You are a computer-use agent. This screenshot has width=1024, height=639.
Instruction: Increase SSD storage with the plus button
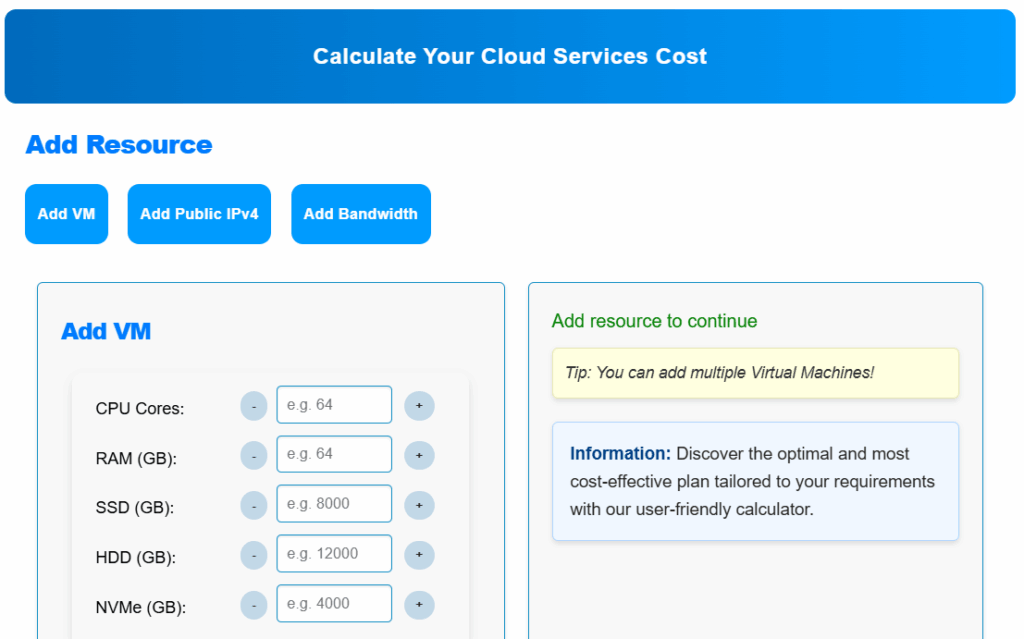[419, 504]
